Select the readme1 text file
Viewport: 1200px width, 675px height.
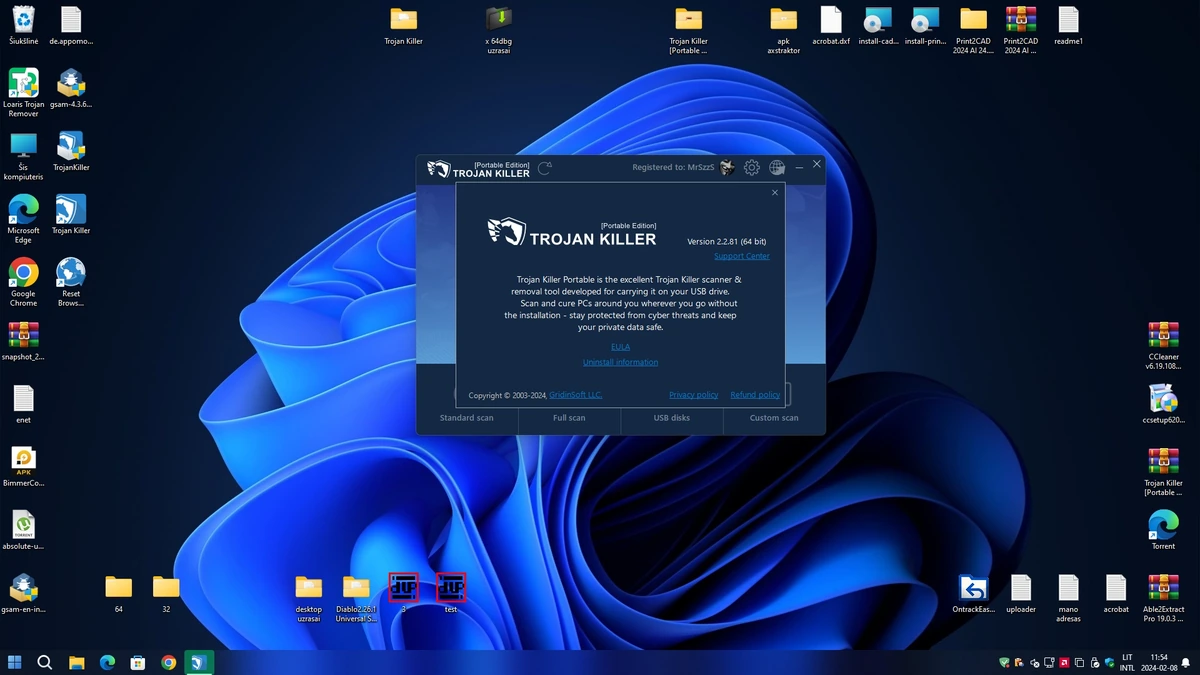[x=1068, y=26]
